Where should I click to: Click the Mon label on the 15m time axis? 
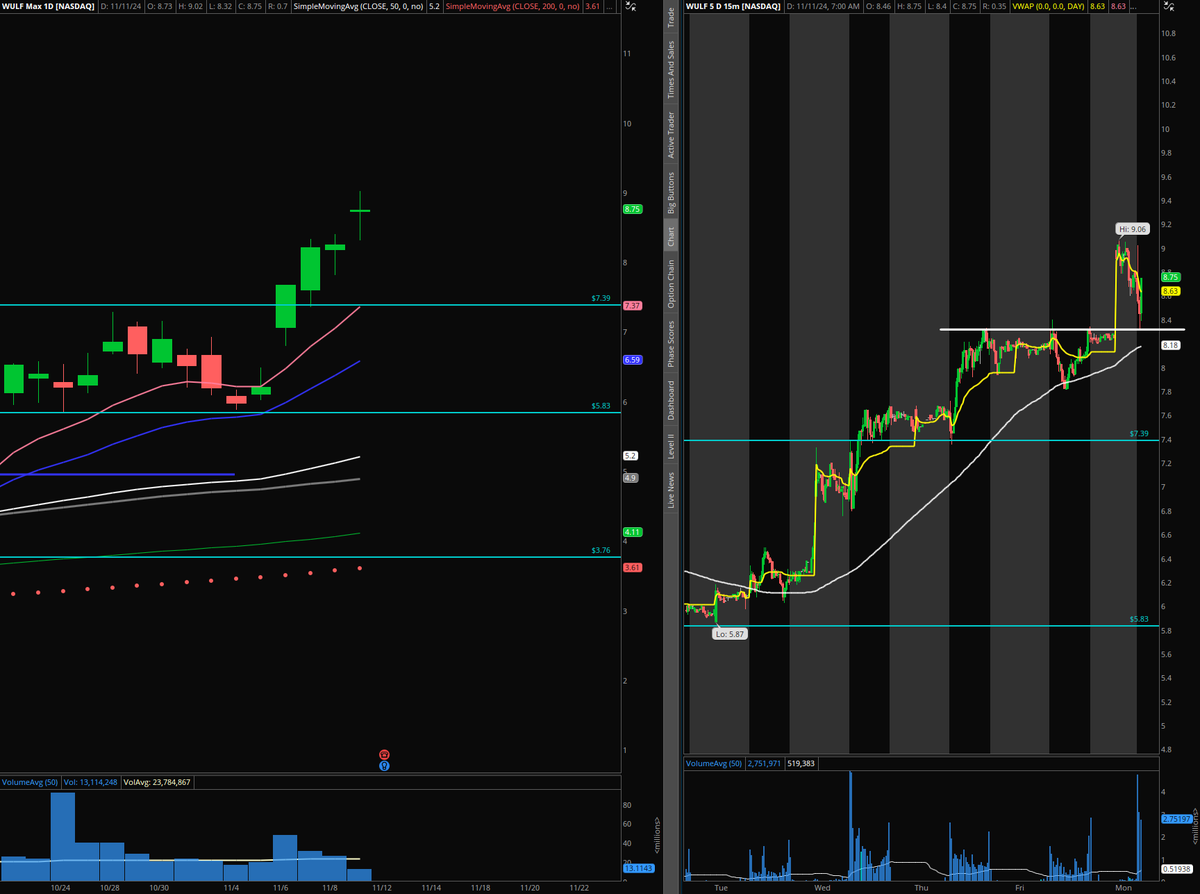[1122, 886]
